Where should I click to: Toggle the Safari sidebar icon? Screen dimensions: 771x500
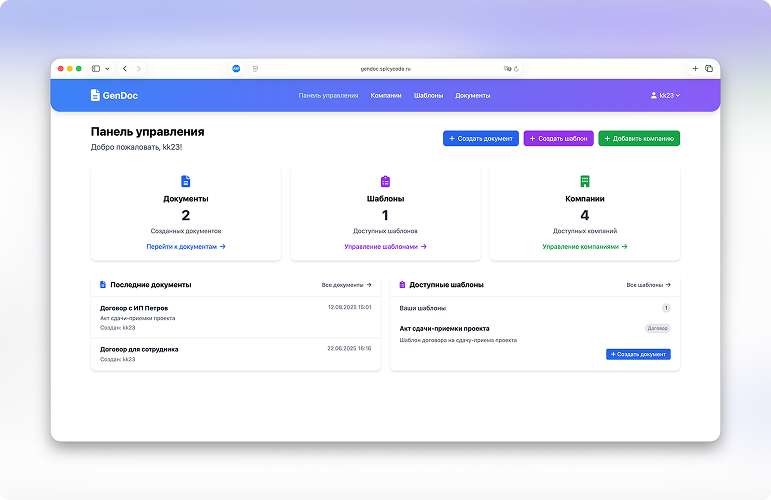tap(96, 68)
